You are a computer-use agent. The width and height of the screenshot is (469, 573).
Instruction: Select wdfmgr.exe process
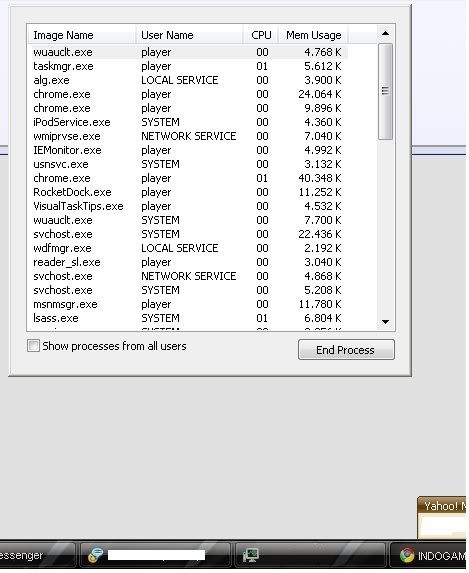click(x=188, y=248)
